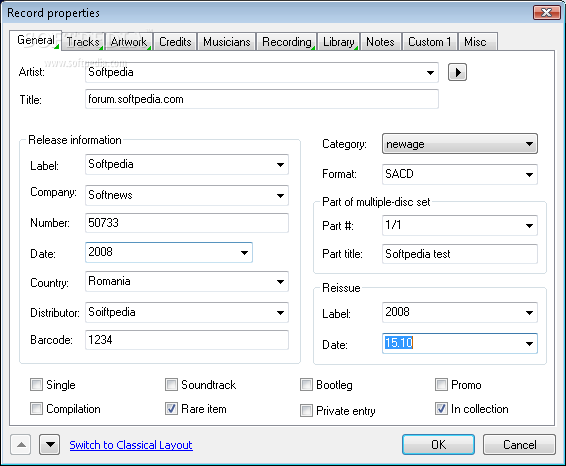The image size is (566, 466).
Task: Open the Artwork tab
Action: 129,42
